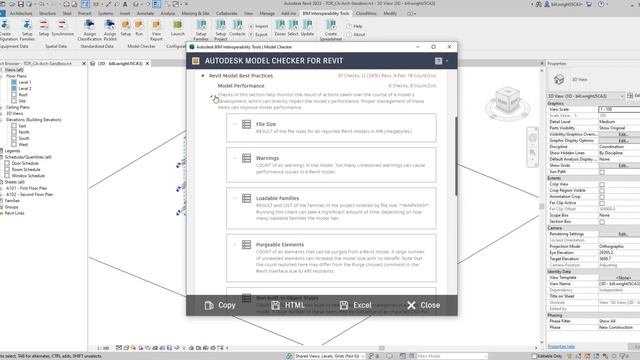Open the Manage ribbon tab
This screenshot has width=640, height=360.
coord(267,13)
